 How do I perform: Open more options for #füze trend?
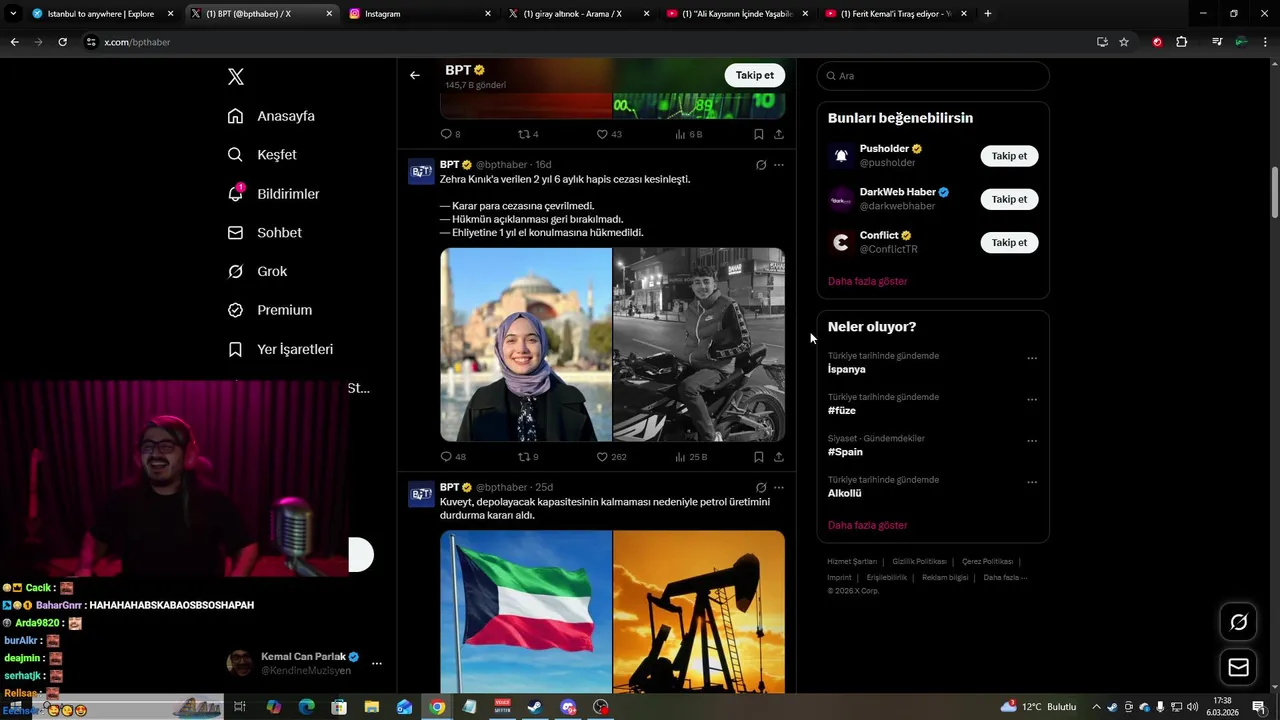tap(1032, 400)
